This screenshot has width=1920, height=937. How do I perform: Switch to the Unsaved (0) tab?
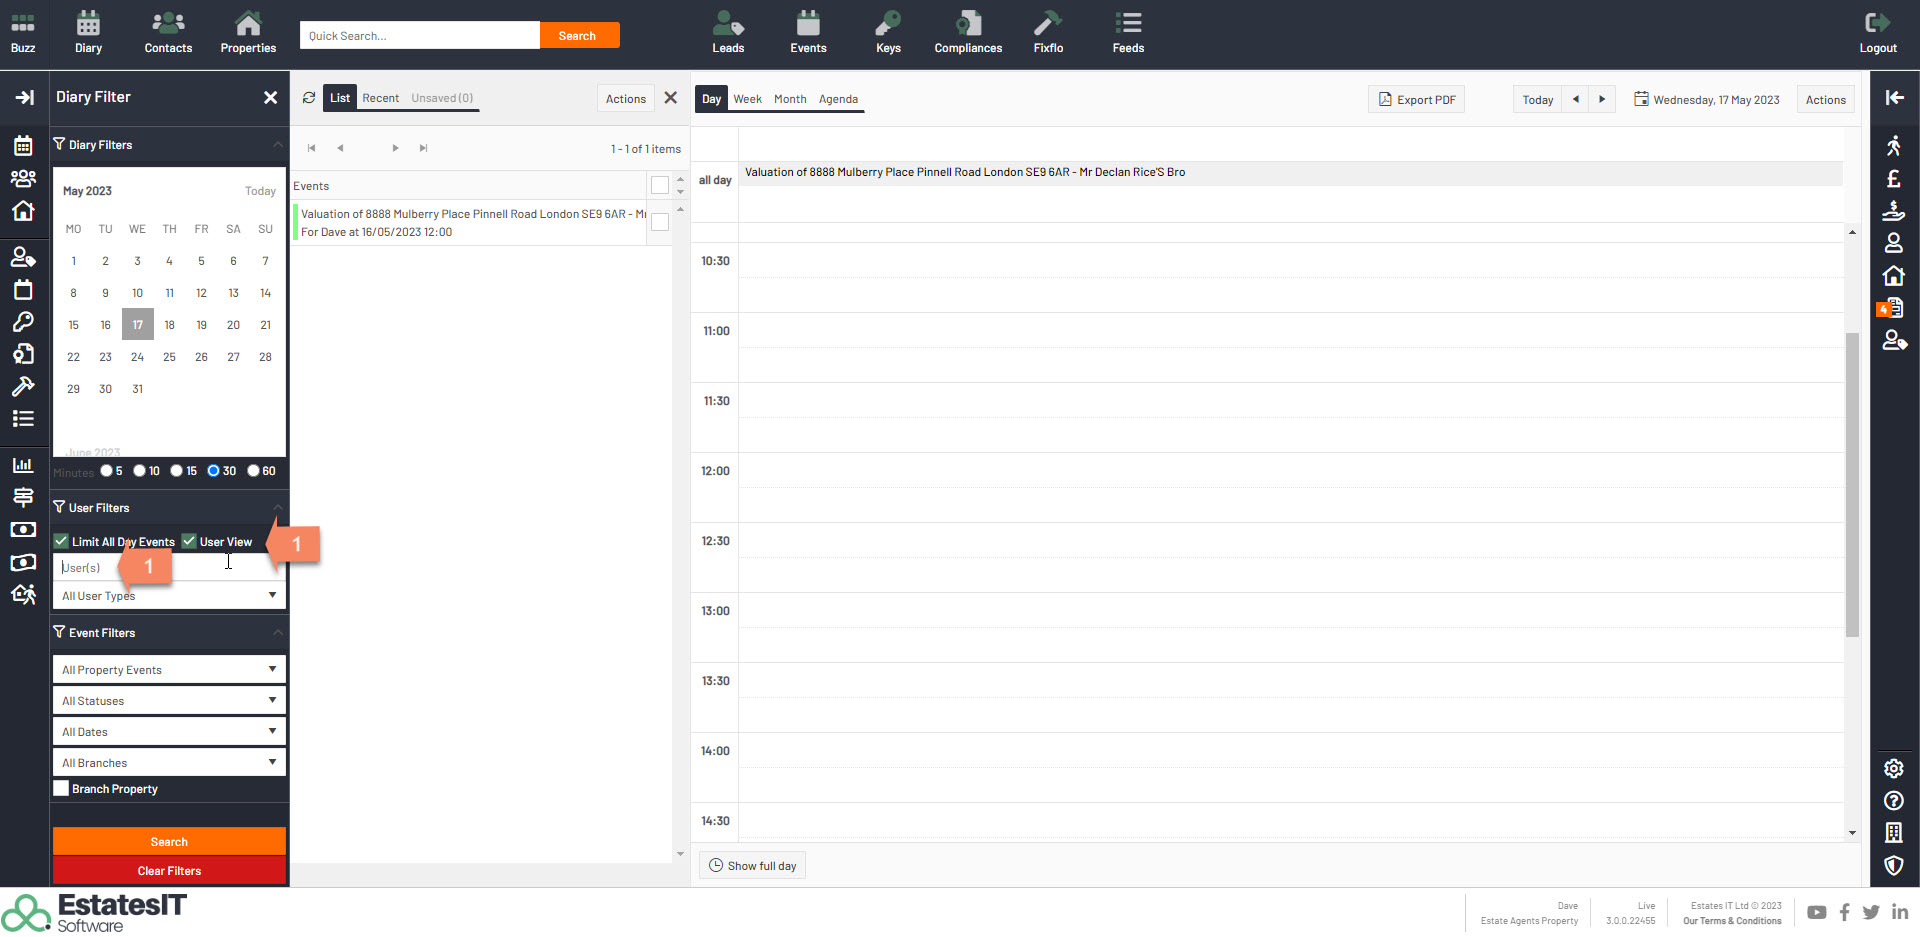pyautogui.click(x=442, y=98)
